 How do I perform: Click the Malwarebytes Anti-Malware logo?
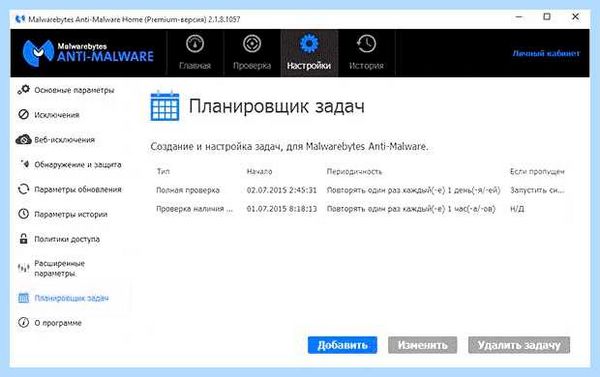click(88, 53)
